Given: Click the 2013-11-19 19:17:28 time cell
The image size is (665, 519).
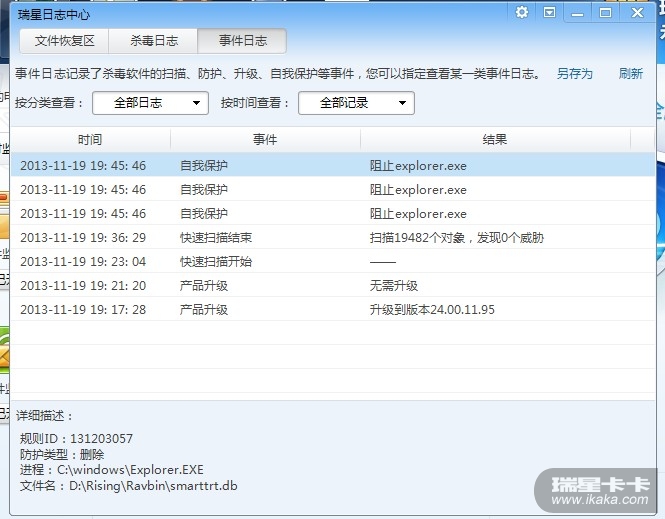Looking at the screenshot, I should [x=83, y=310].
